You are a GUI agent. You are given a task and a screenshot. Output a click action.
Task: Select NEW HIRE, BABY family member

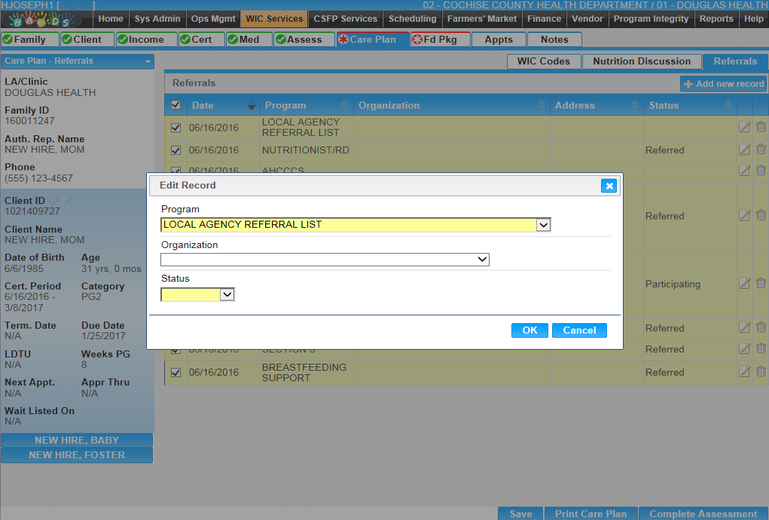click(x=77, y=441)
